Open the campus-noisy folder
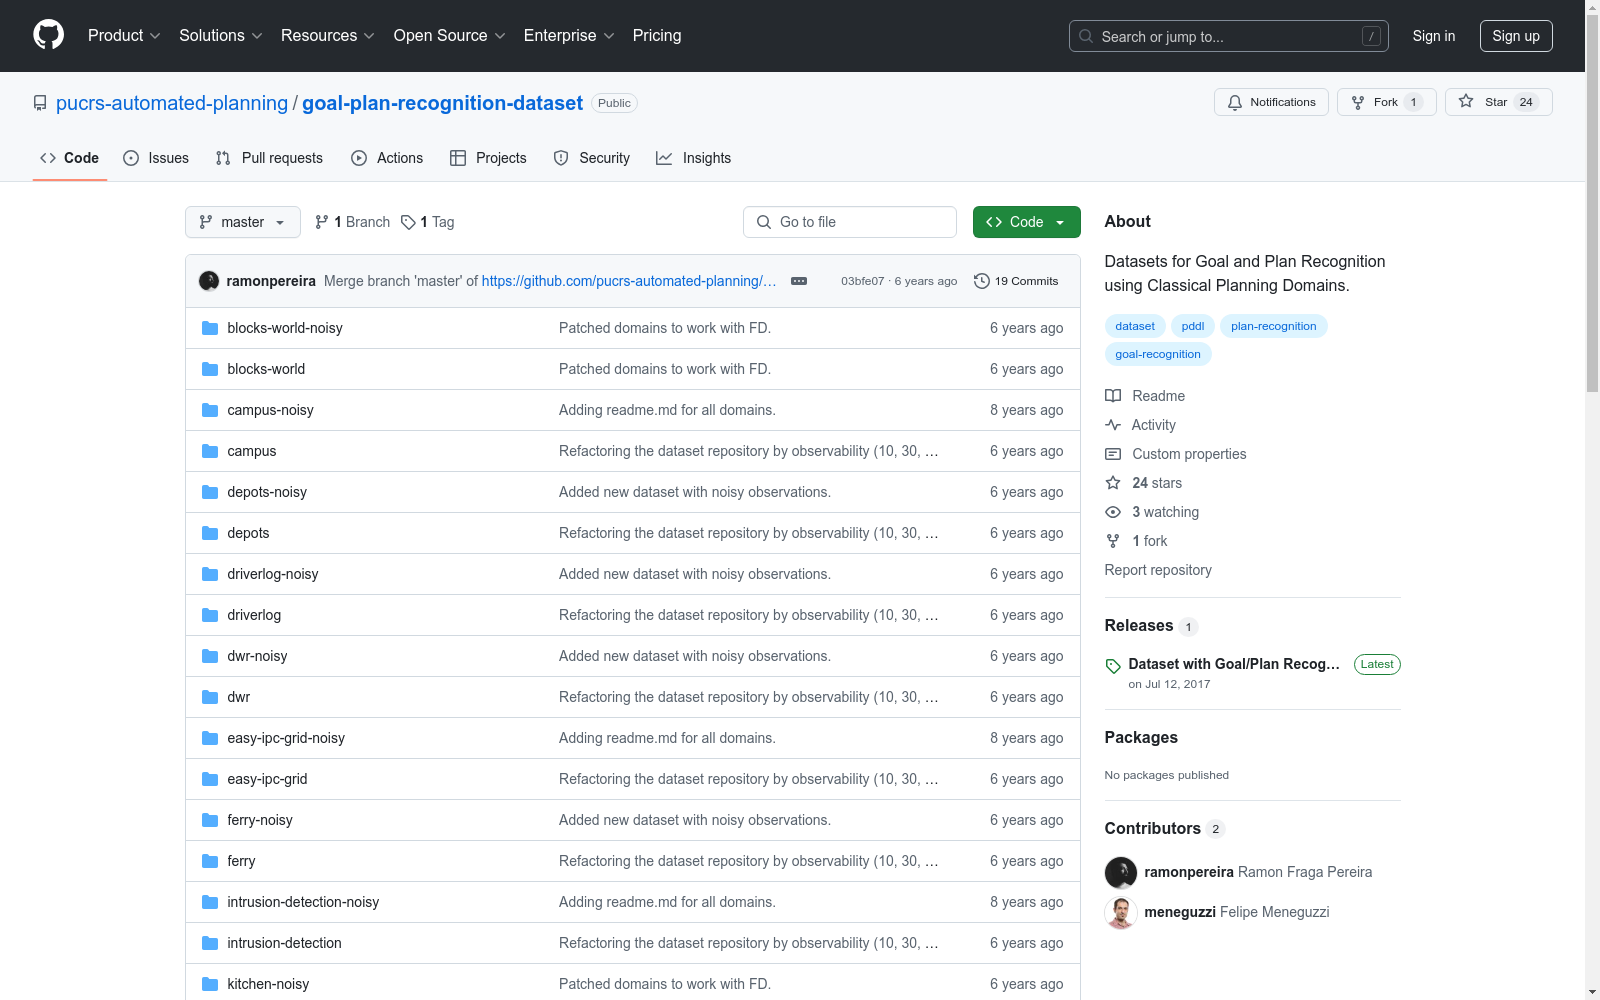This screenshot has width=1600, height=1000. 270,410
